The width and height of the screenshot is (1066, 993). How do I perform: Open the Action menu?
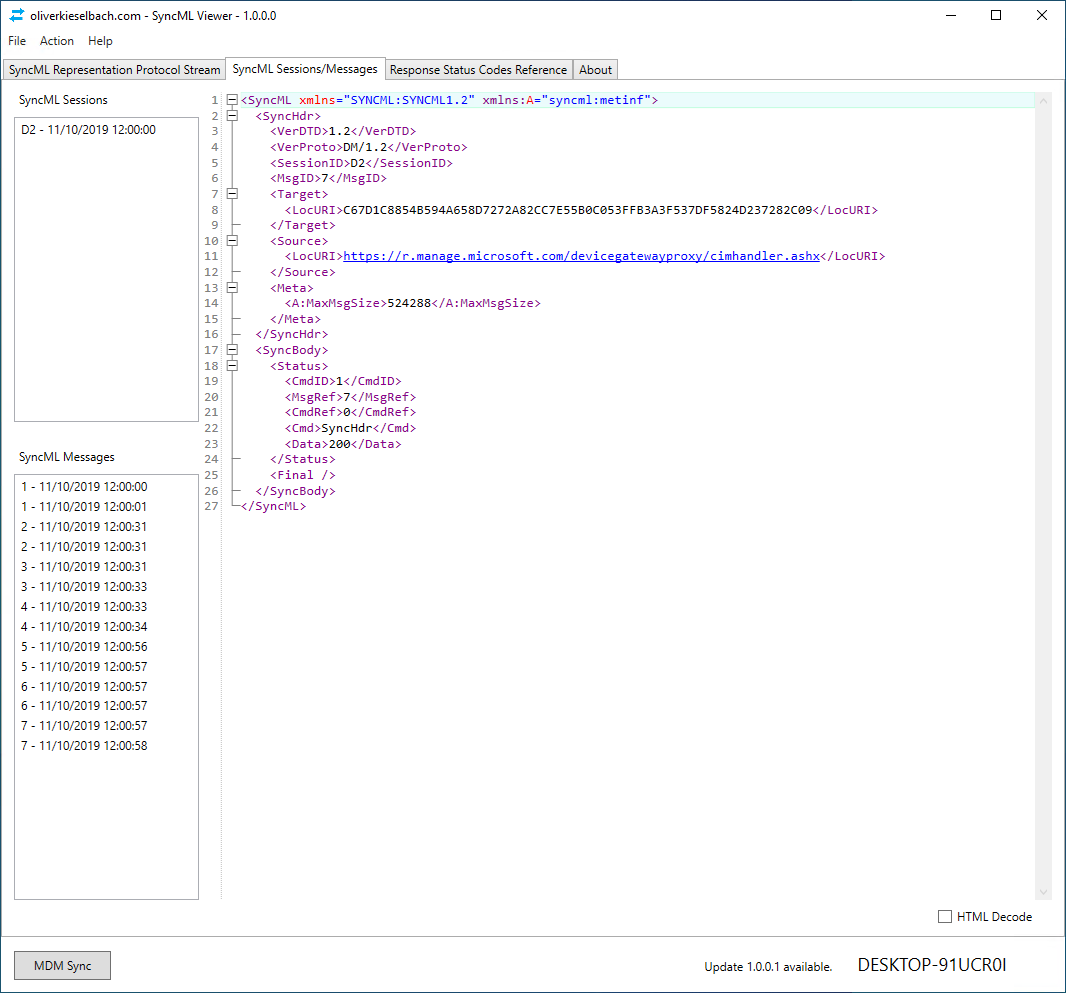[57, 41]
